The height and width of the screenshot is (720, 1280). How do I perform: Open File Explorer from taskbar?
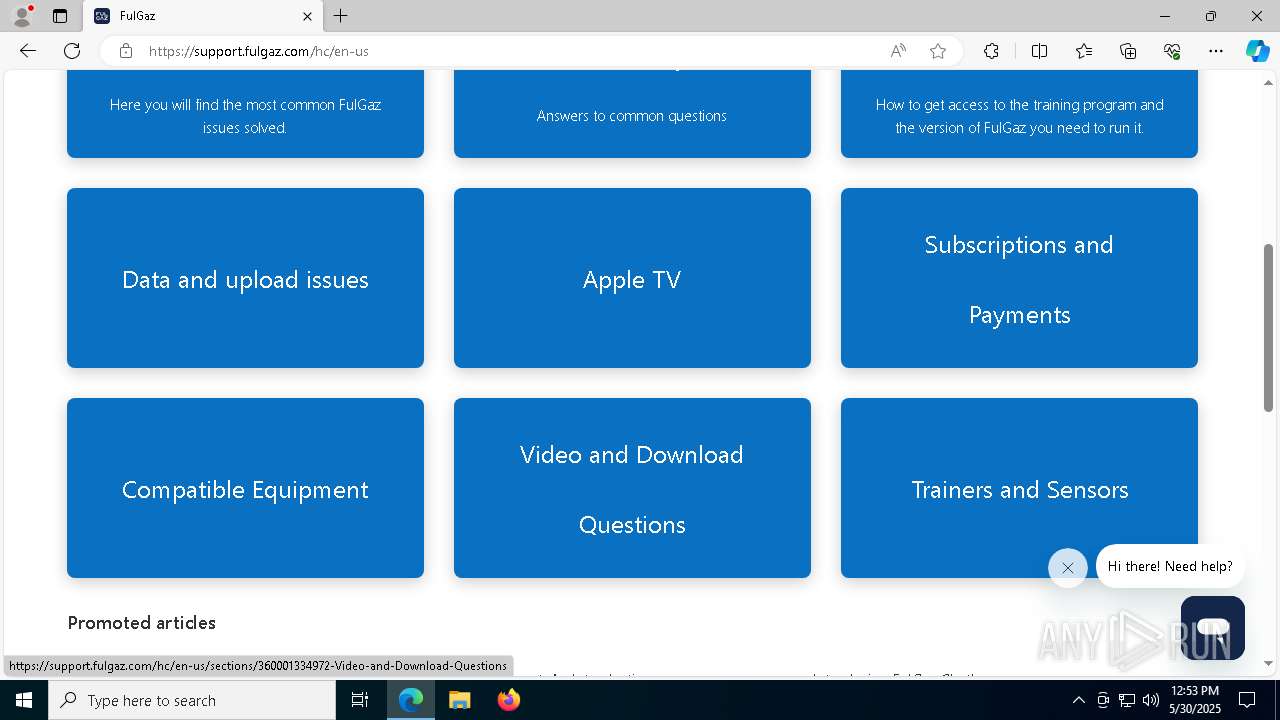[x=459, y=700]
